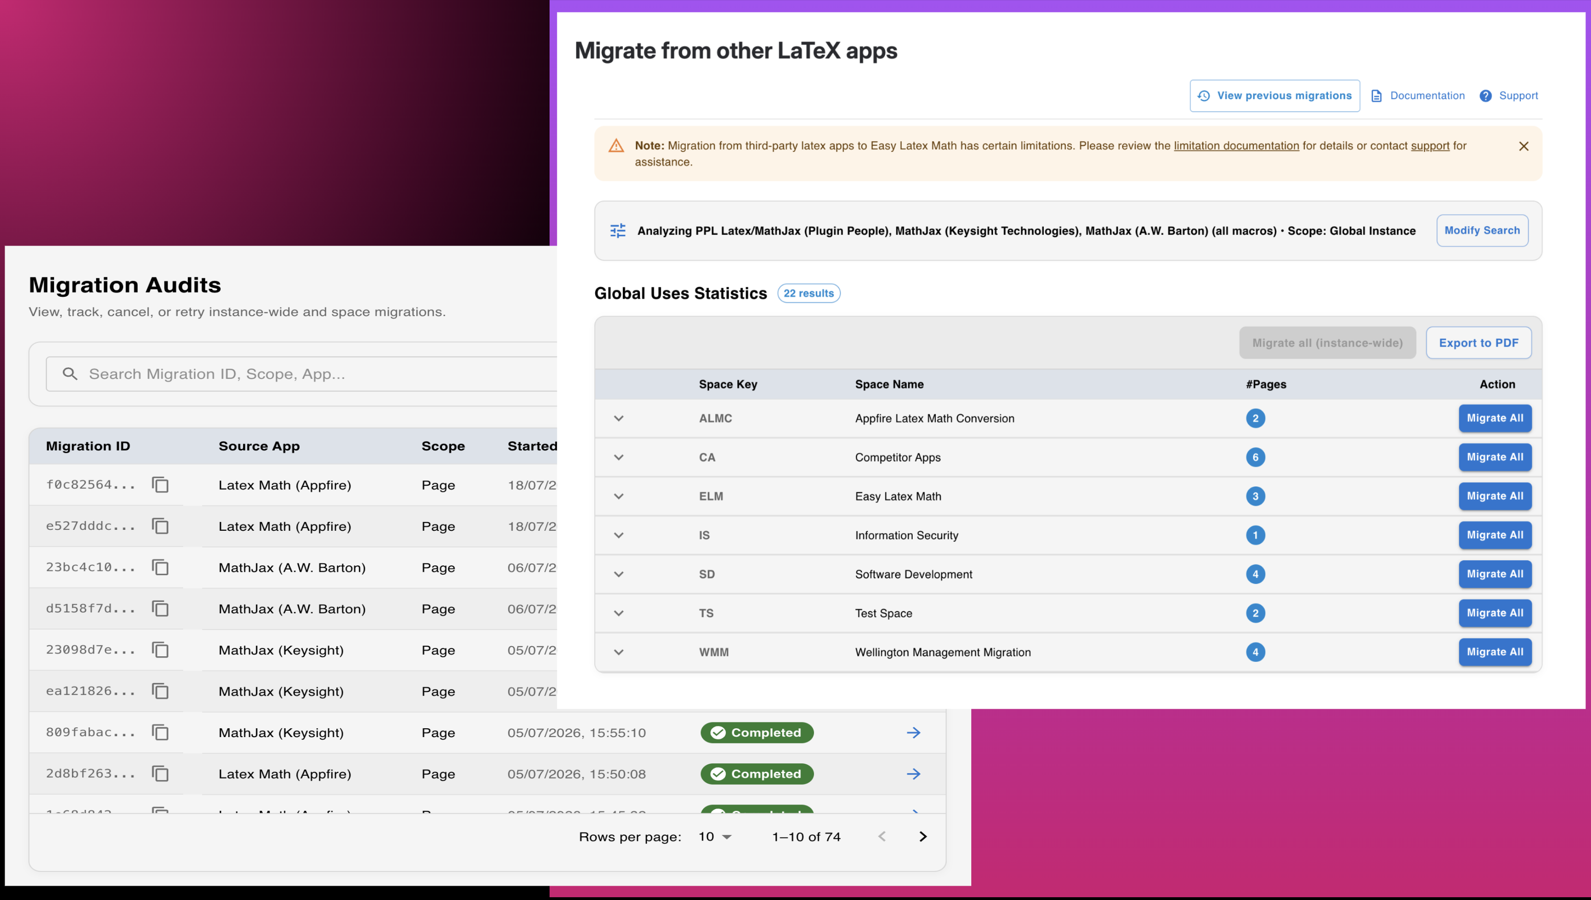Click the warning triangle icon in the note
The height and width of the screenshot is (900, 1591).
(x=616, y=146)
